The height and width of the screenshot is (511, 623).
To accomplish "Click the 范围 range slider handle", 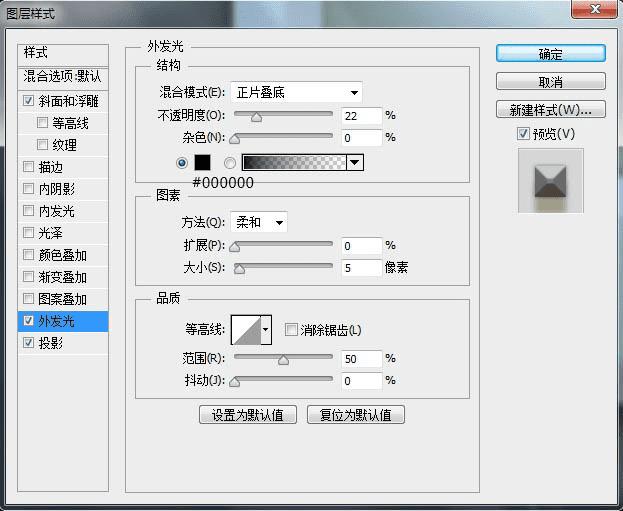I will click(x=283, y=360).
